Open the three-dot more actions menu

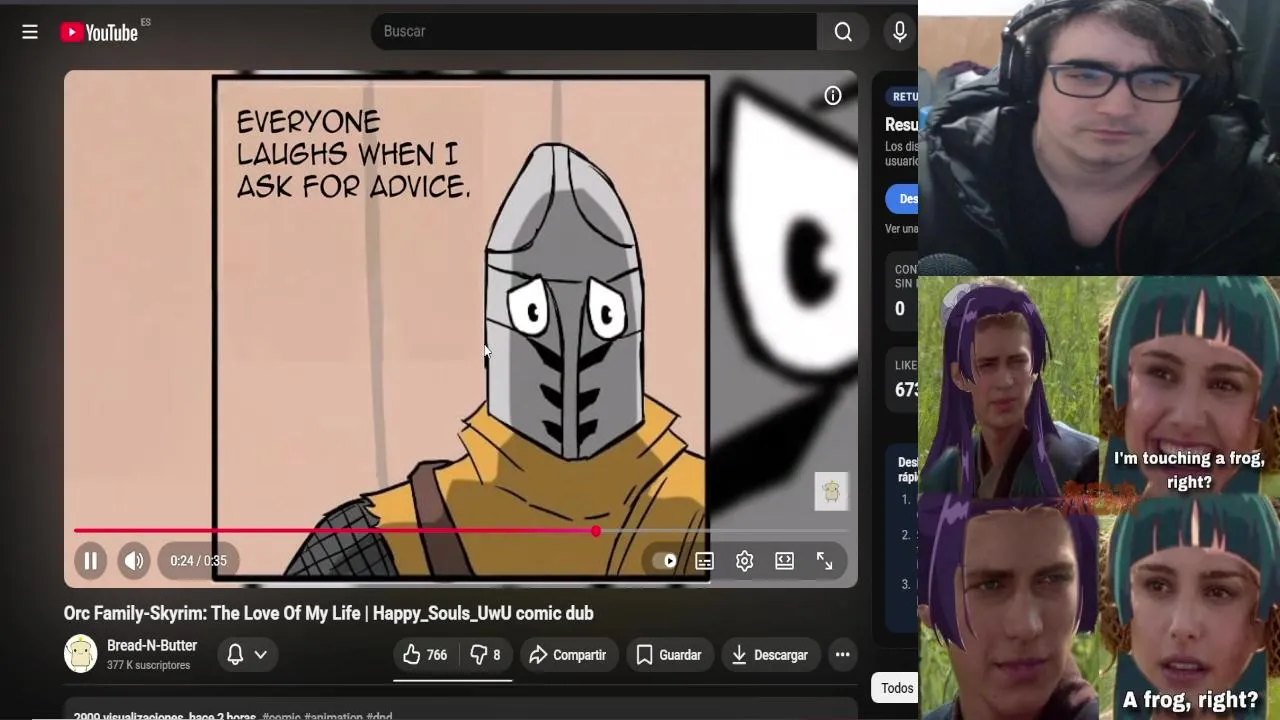pyautogui.click(x=843, y=655)
